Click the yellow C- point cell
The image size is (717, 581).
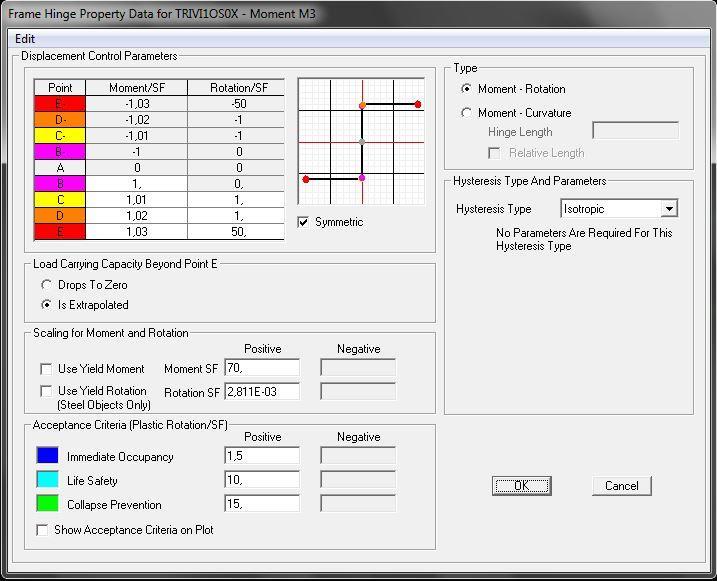pos(60,136)
